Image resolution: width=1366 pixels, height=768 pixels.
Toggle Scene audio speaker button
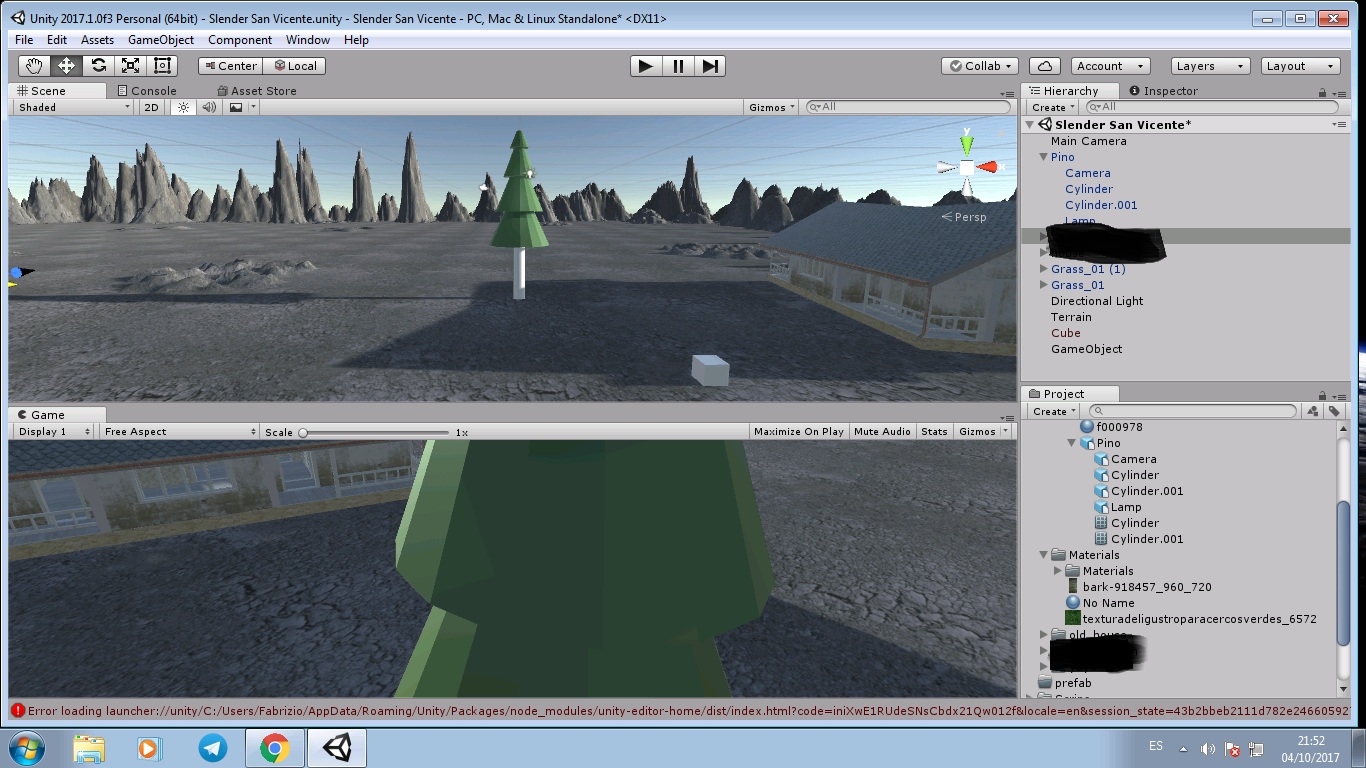(209, 107)
